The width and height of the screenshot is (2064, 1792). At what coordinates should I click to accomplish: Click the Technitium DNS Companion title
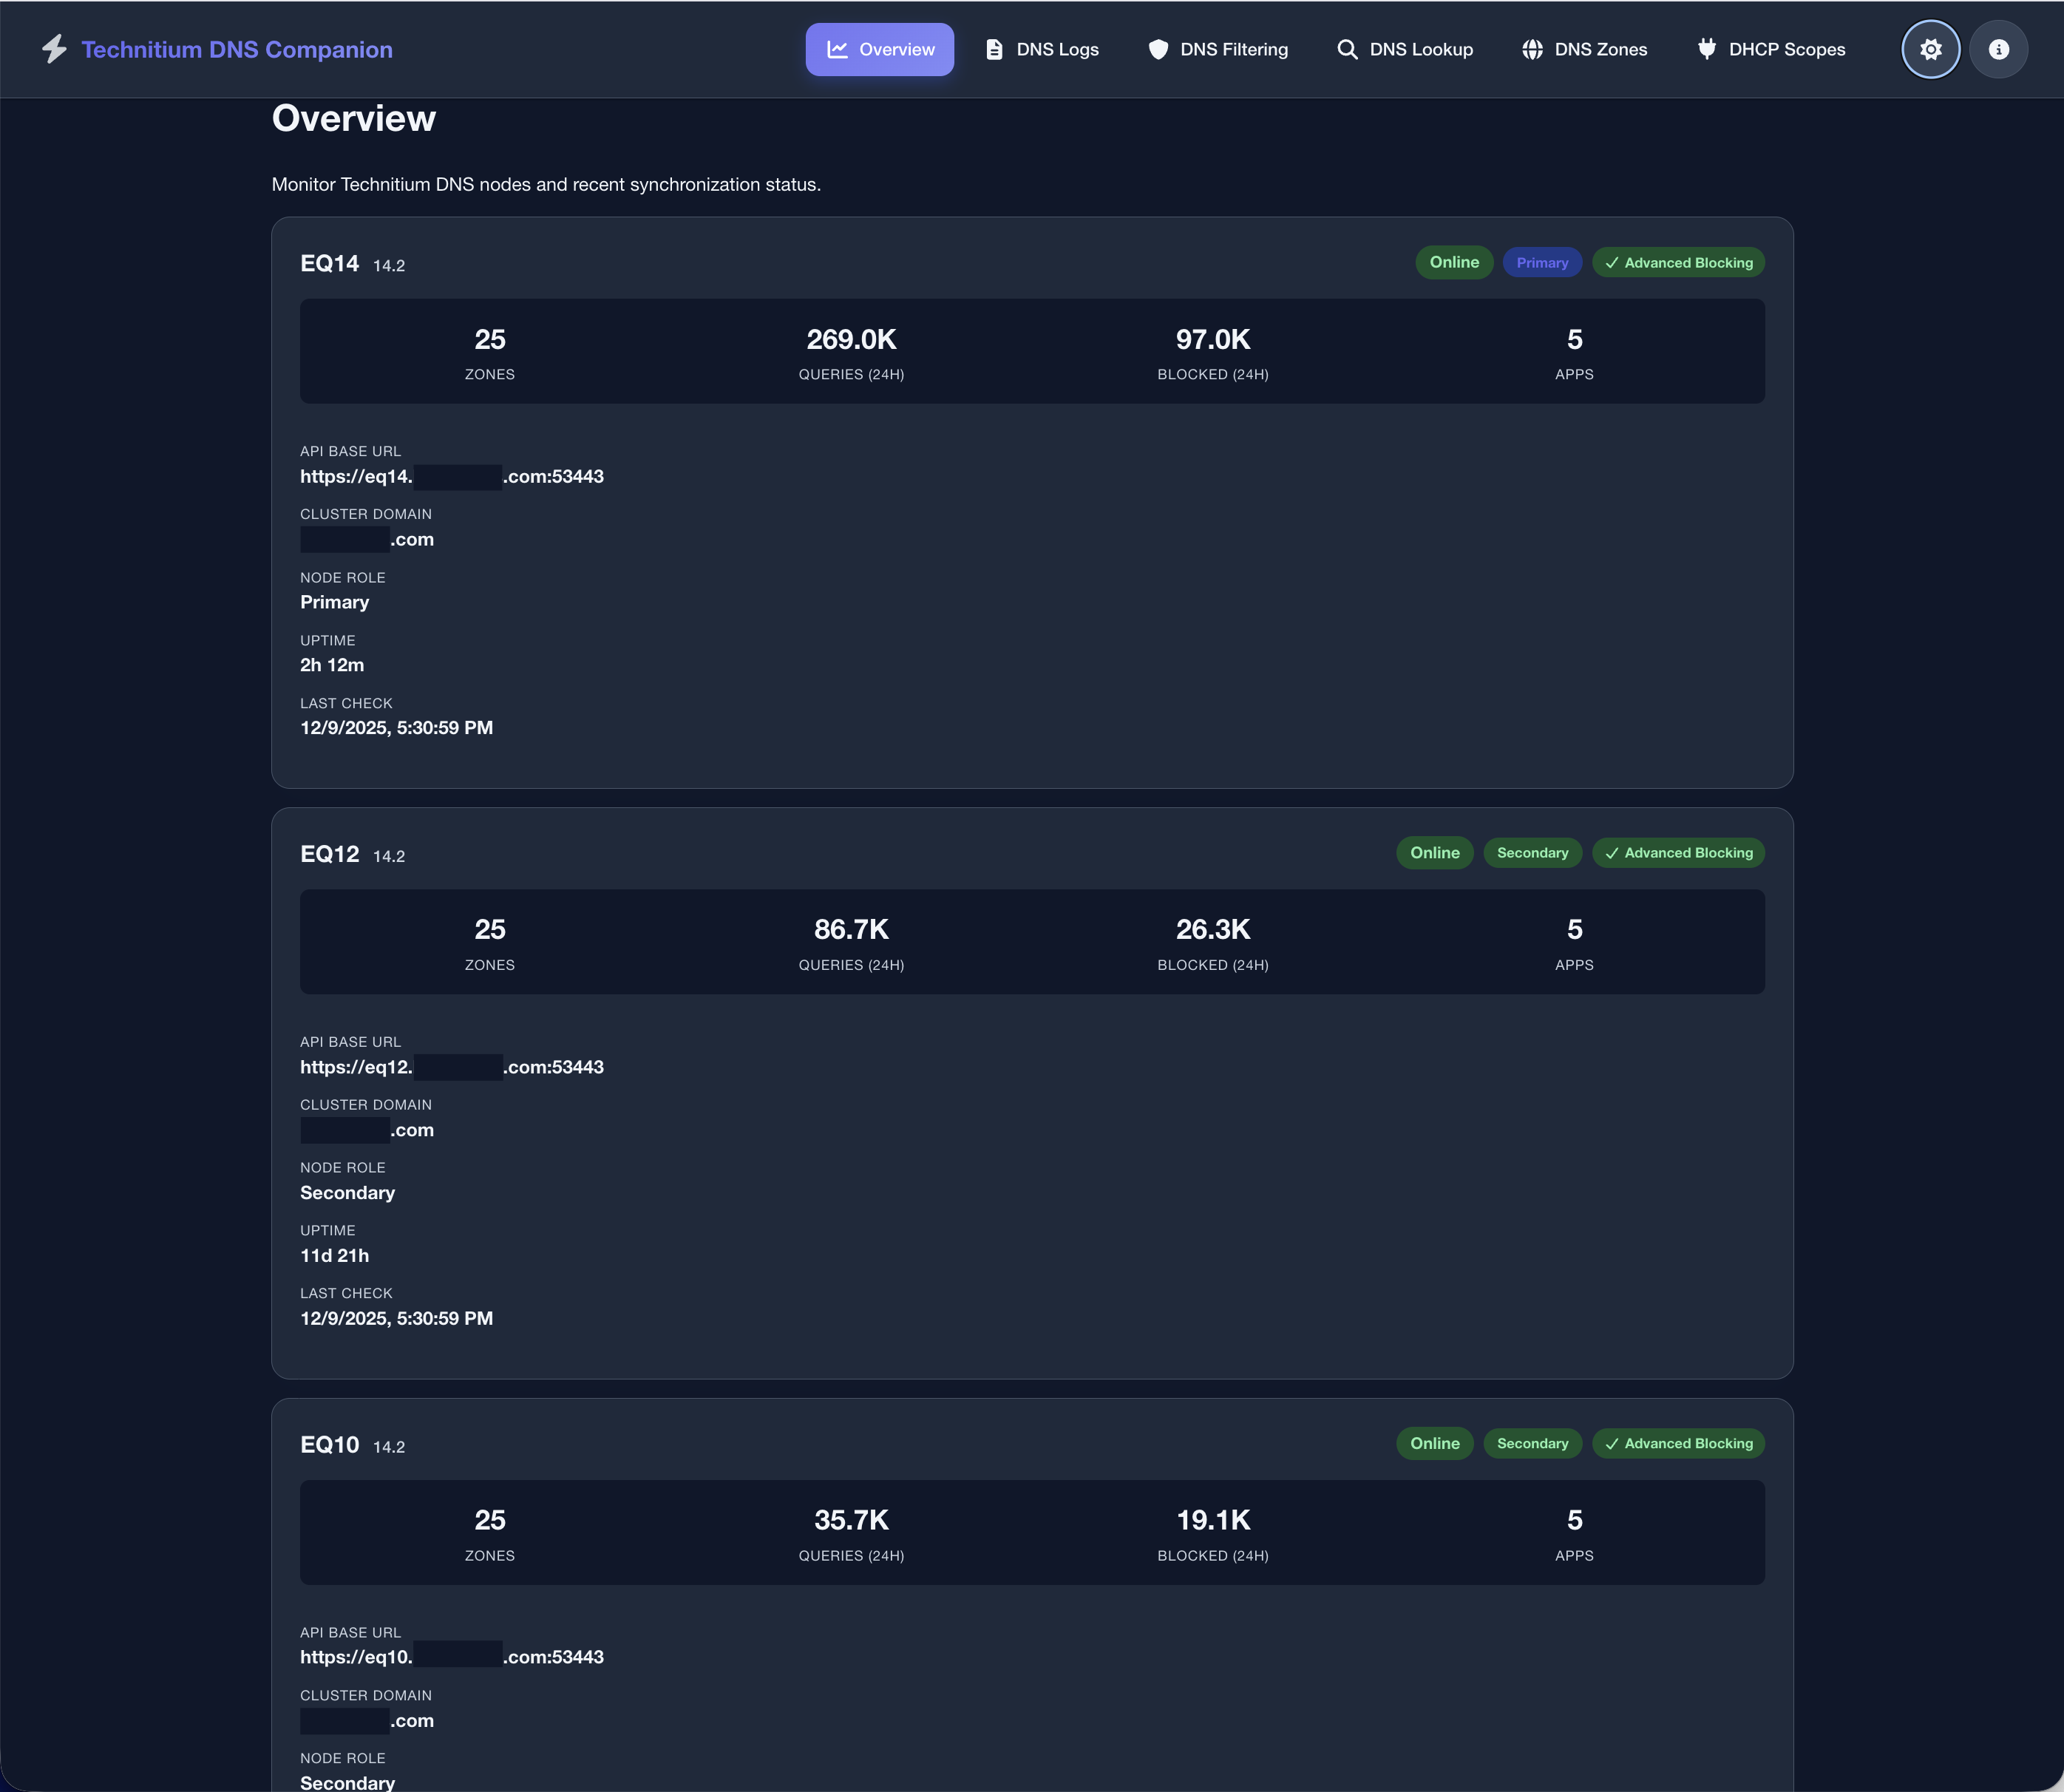[237, 49]
